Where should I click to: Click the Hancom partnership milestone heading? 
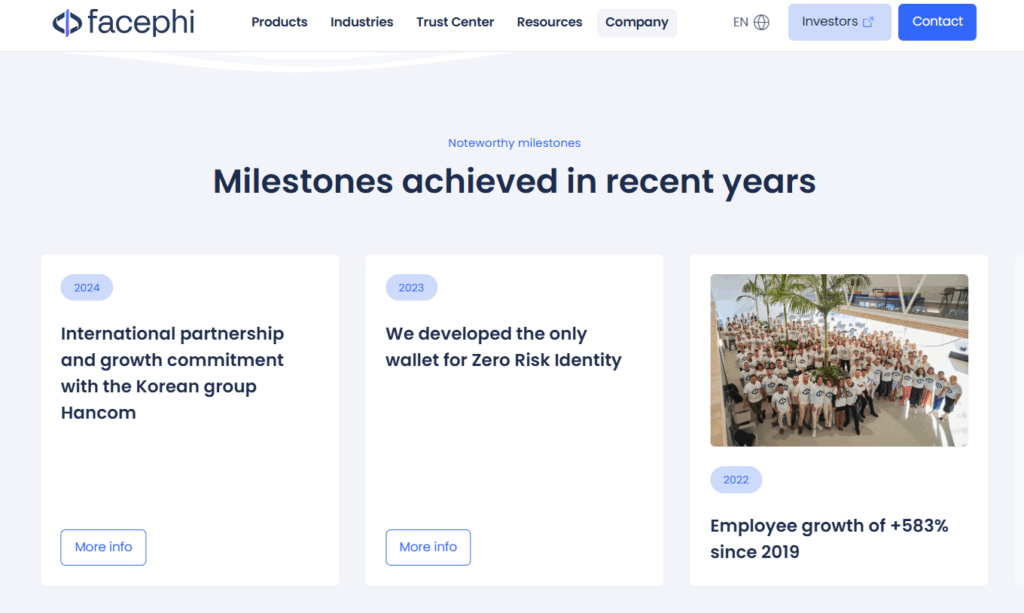pyautogui.click(x=172, y=373)
